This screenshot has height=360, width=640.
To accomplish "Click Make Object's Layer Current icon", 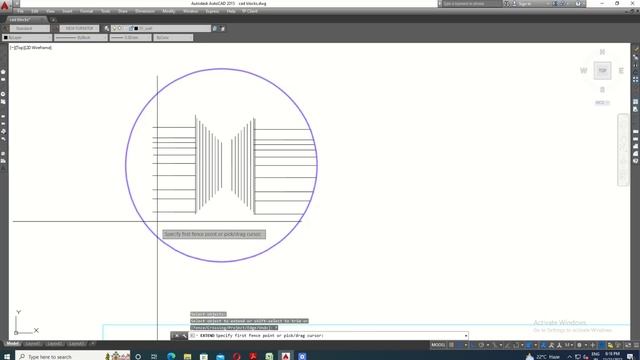I will [x=215, y=29].
